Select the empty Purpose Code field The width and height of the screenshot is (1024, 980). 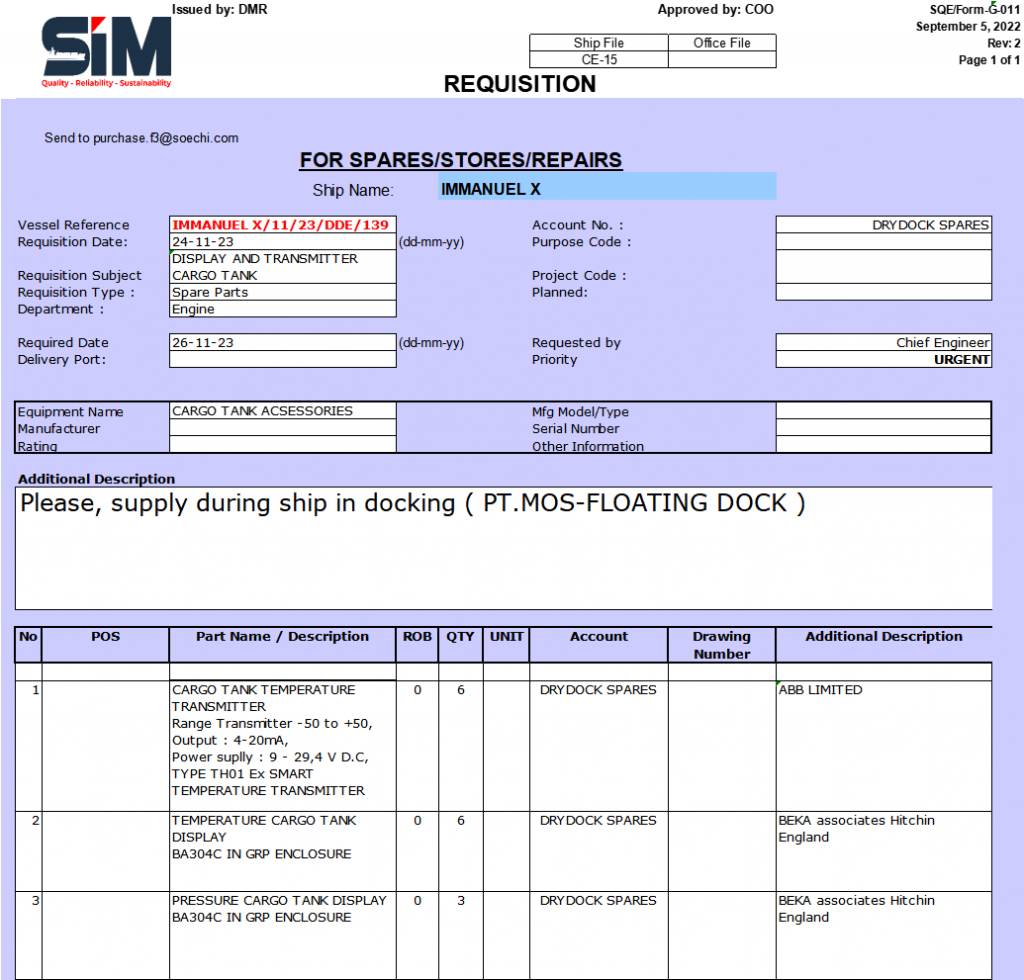(883, 242)
